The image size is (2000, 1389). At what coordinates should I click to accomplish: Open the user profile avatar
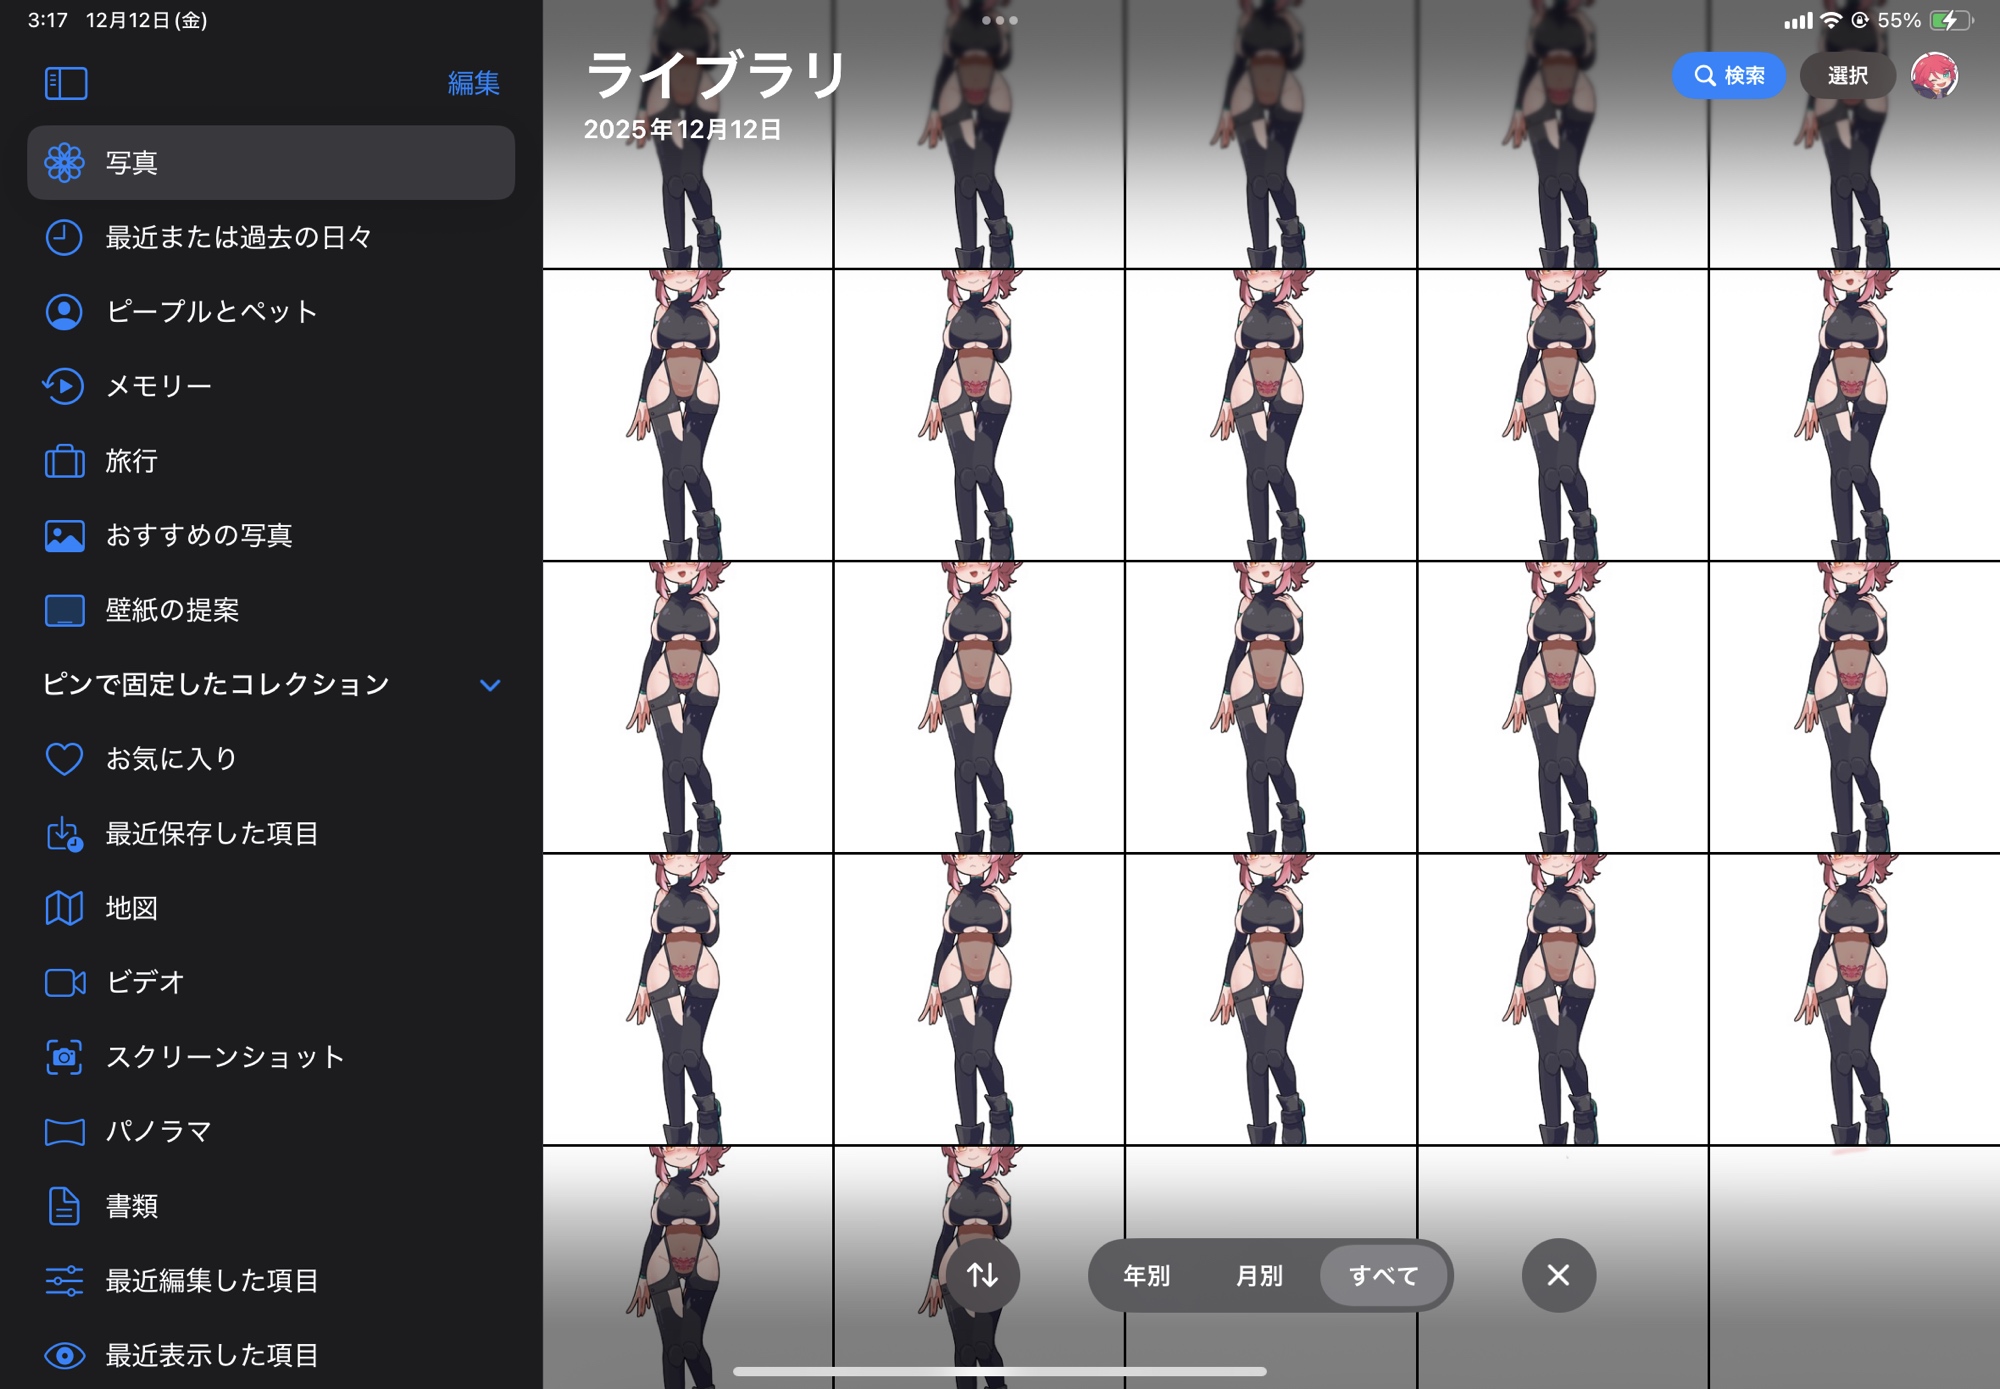(x=1934, y=76)
